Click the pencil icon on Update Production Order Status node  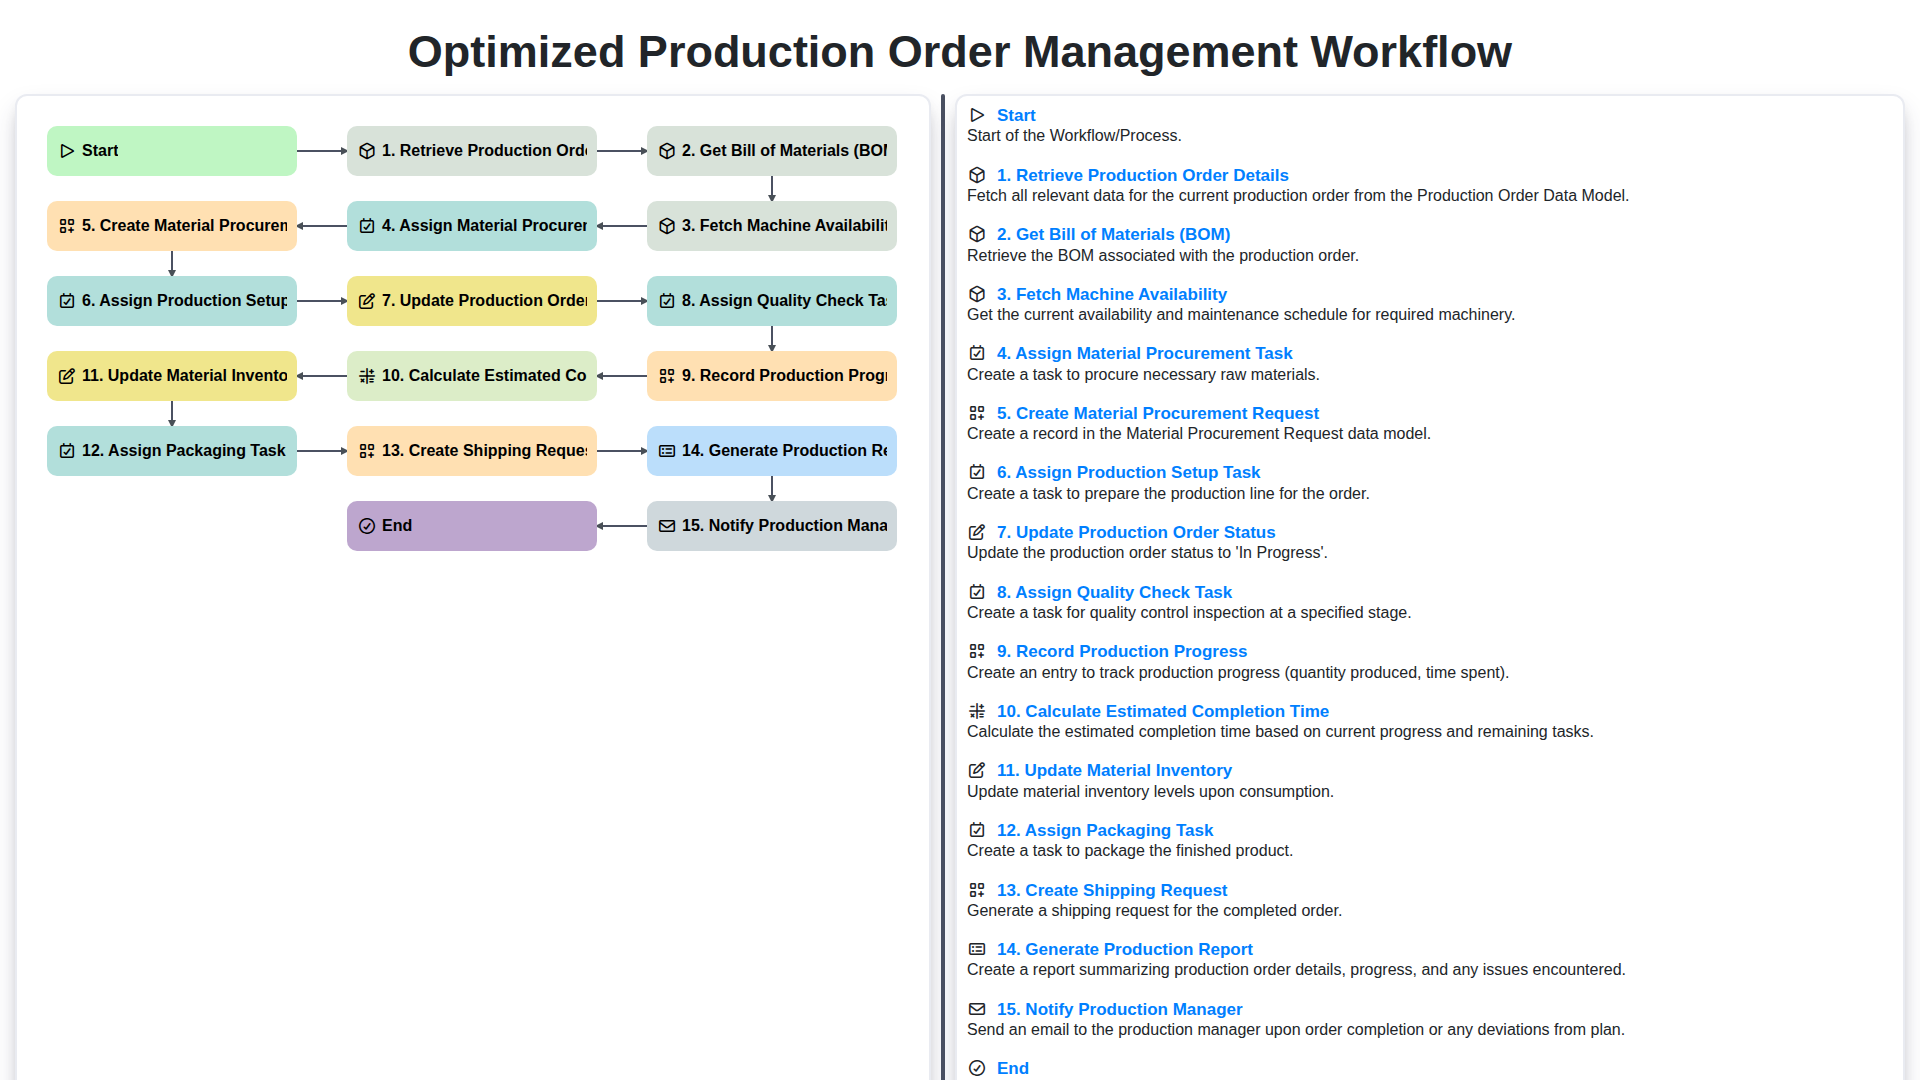click(x=366, y=300)
